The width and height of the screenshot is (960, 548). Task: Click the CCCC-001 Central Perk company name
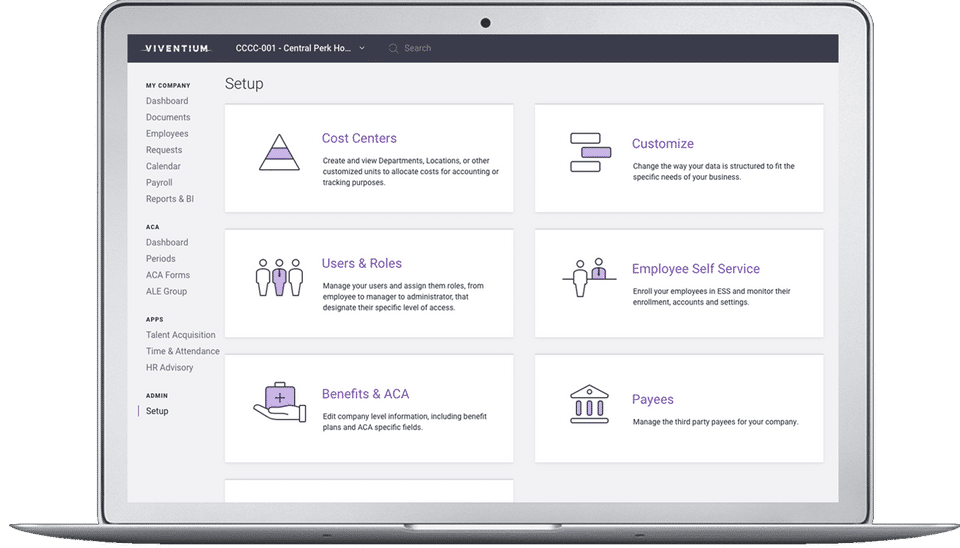pyautogui.click(x=293, y=48)
